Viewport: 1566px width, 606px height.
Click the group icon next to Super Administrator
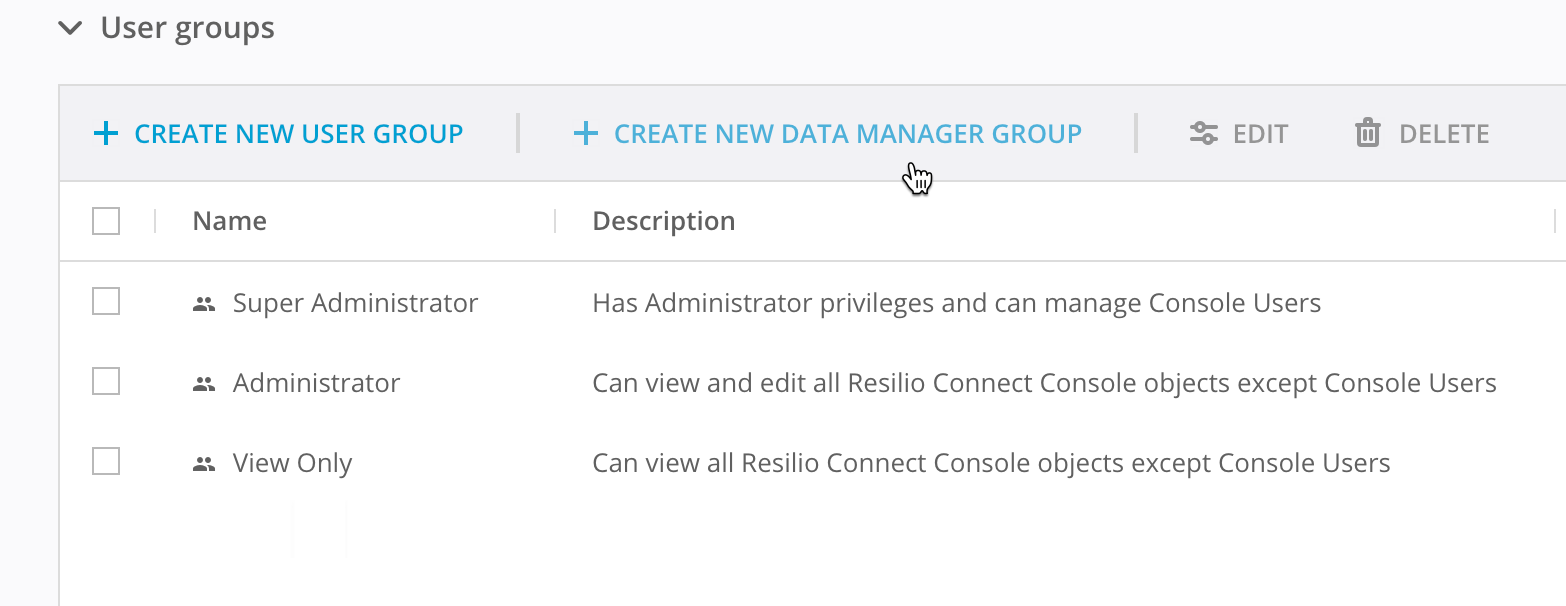coord(204,304)
